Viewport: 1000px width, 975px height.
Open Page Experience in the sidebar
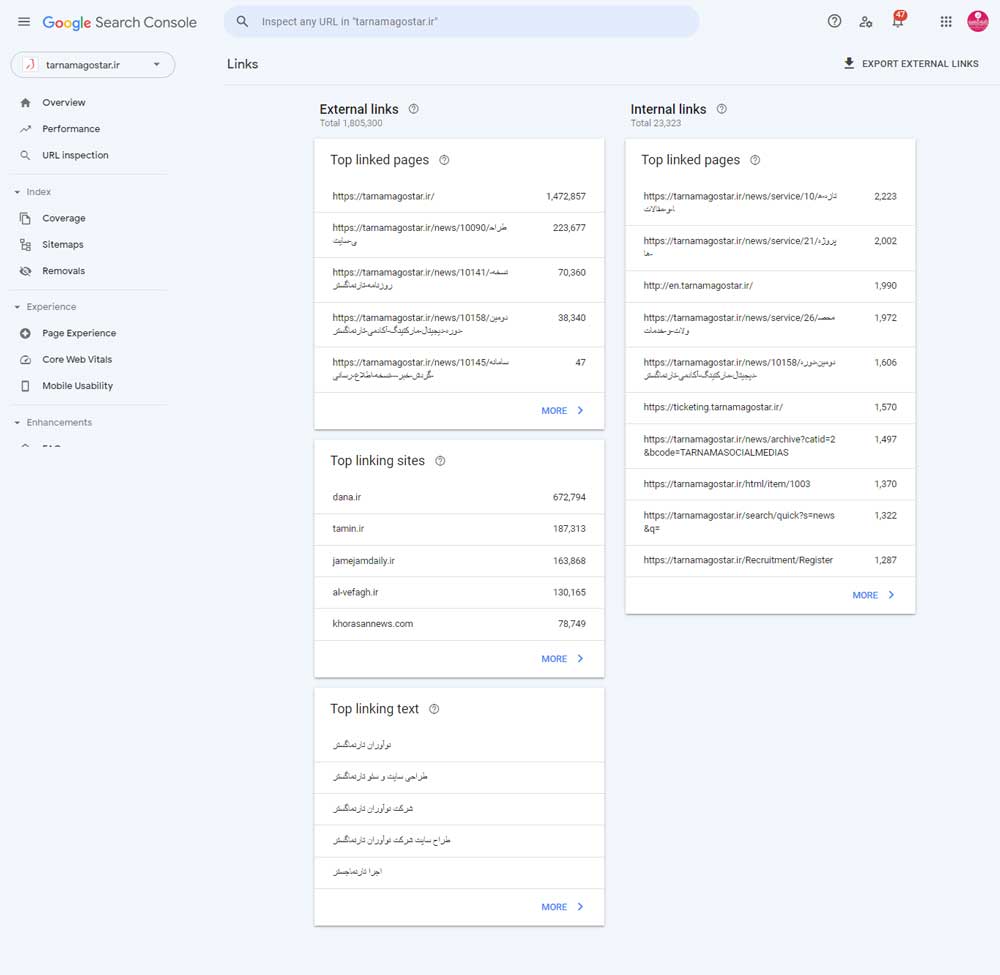coord(79,334)
